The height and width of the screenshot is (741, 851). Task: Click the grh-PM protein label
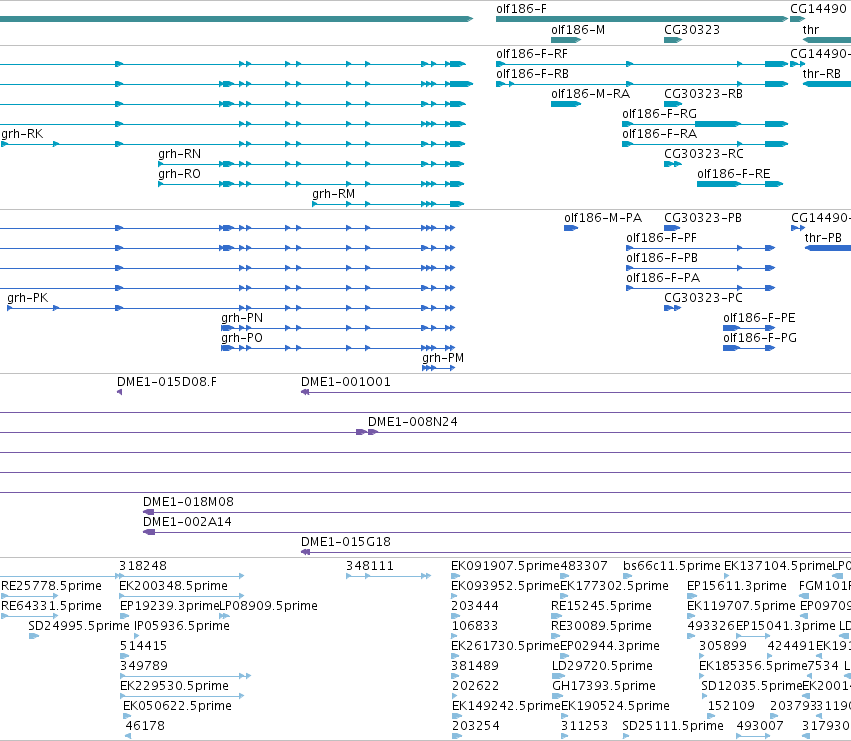(x=443, y=359)
